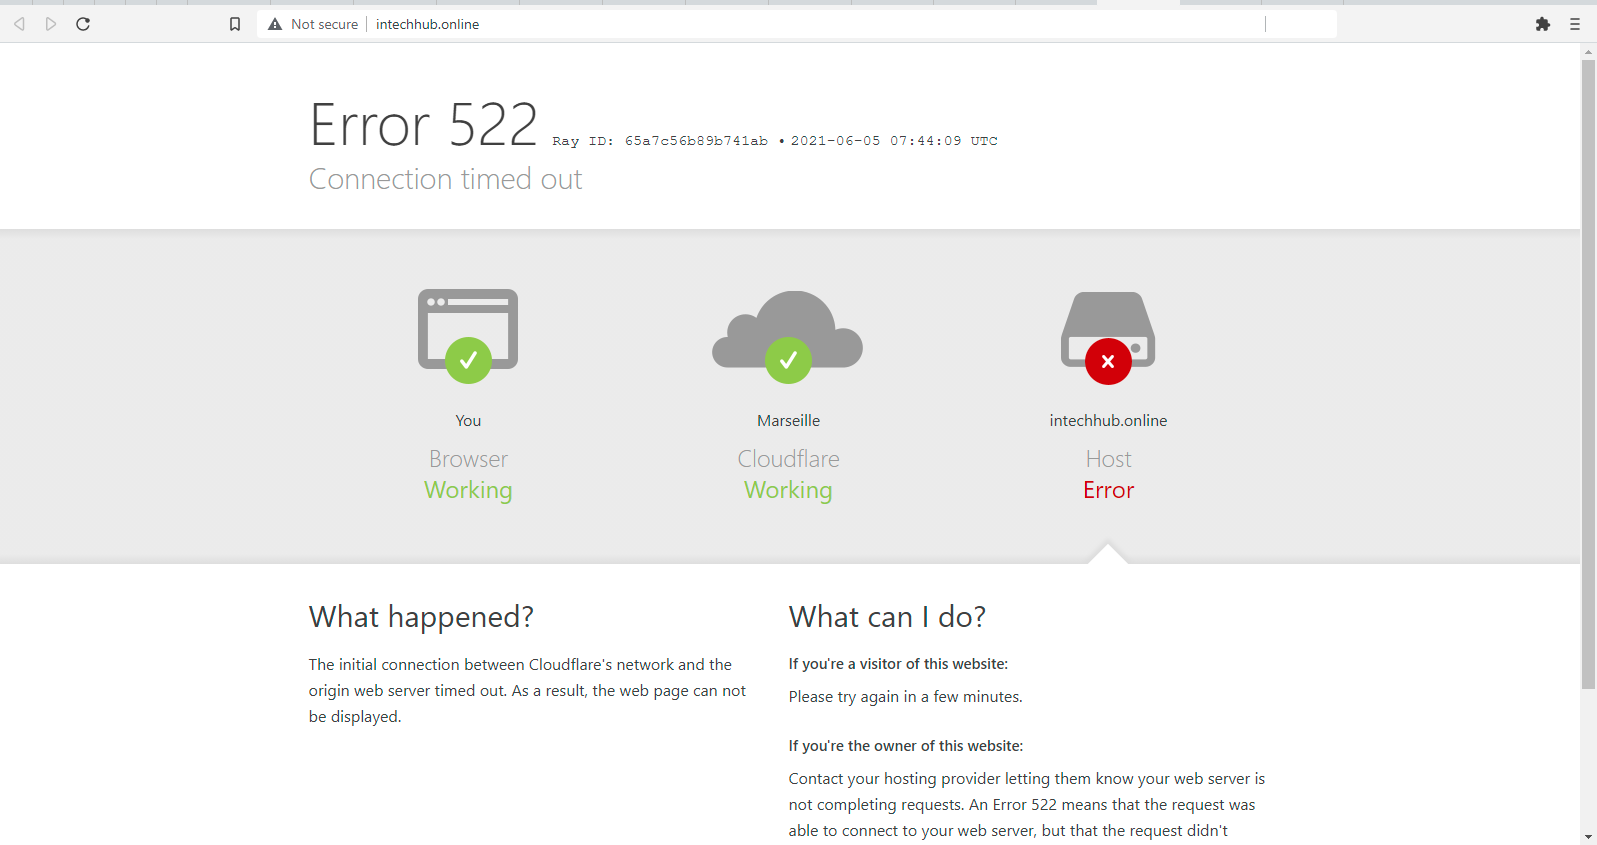Click the forward navigation arrow

coord(51,24)
